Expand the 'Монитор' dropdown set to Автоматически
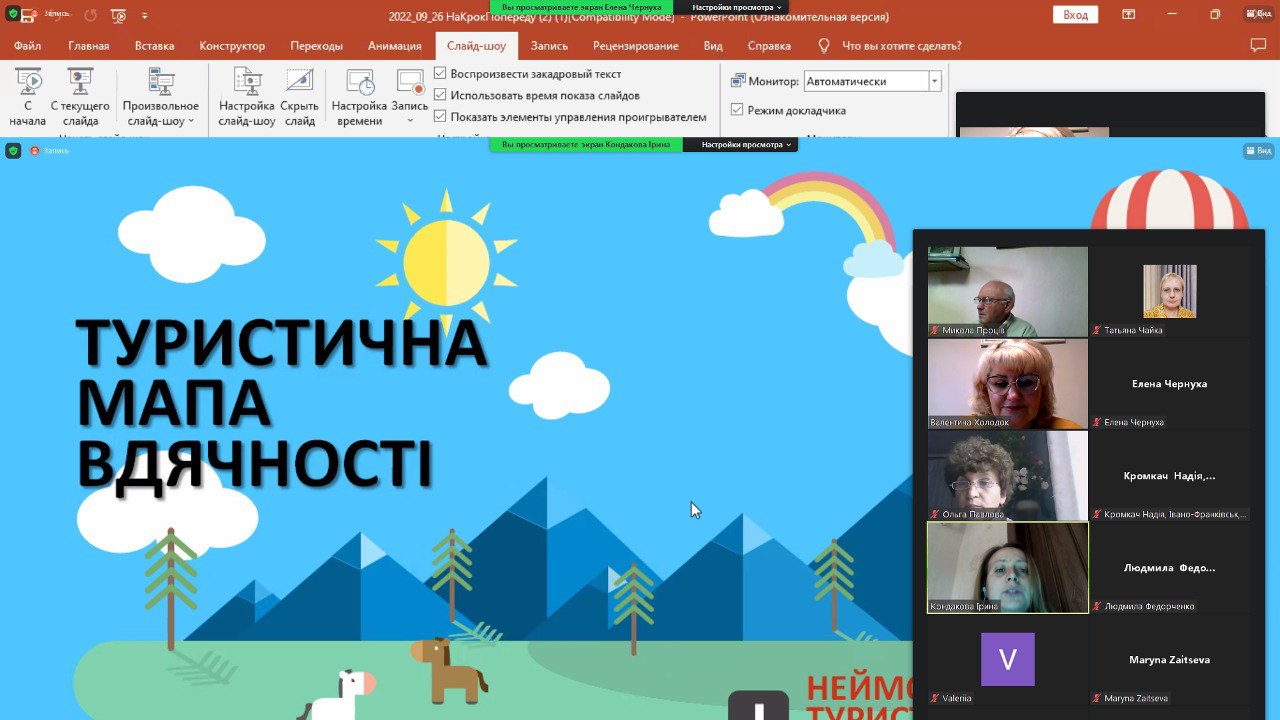 [934, 82]
